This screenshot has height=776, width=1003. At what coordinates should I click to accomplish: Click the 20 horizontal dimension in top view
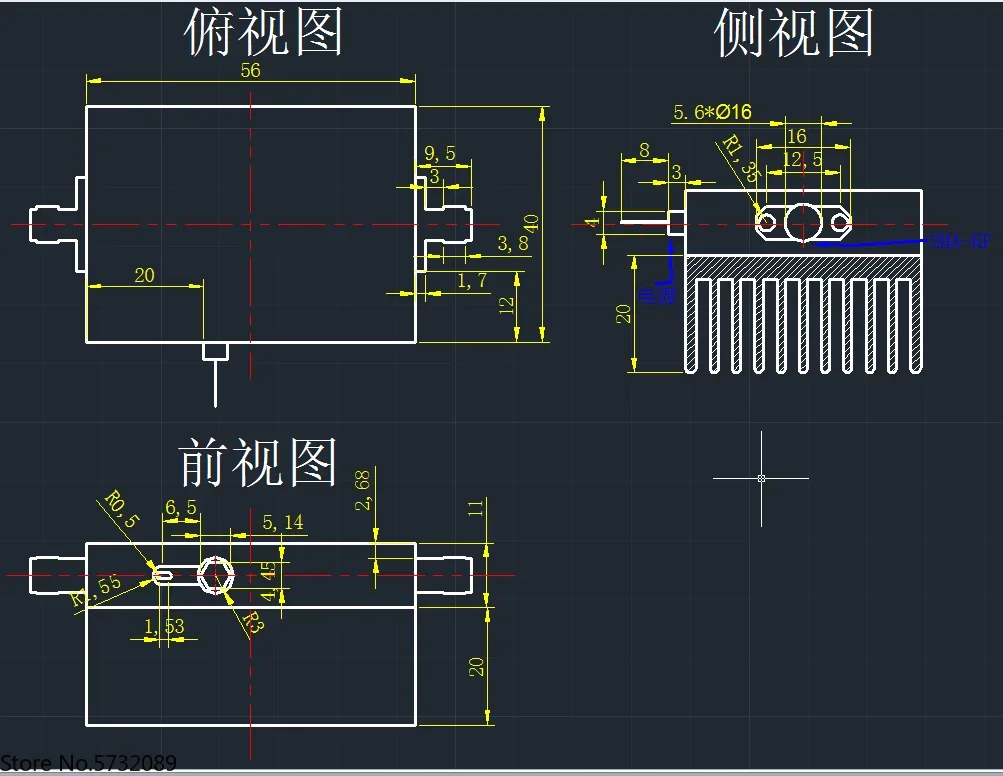click(145, 275)
